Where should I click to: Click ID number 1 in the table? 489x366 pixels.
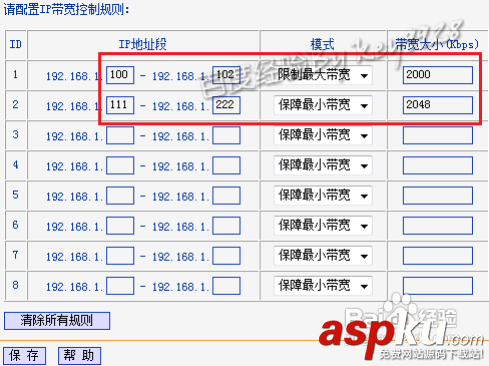[15, 75]
